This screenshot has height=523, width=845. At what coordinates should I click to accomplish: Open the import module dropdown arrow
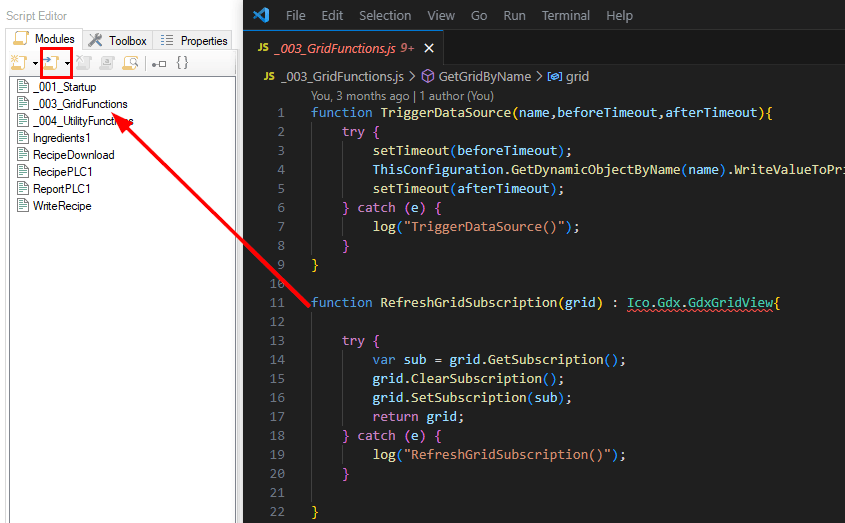pos(67,64)
